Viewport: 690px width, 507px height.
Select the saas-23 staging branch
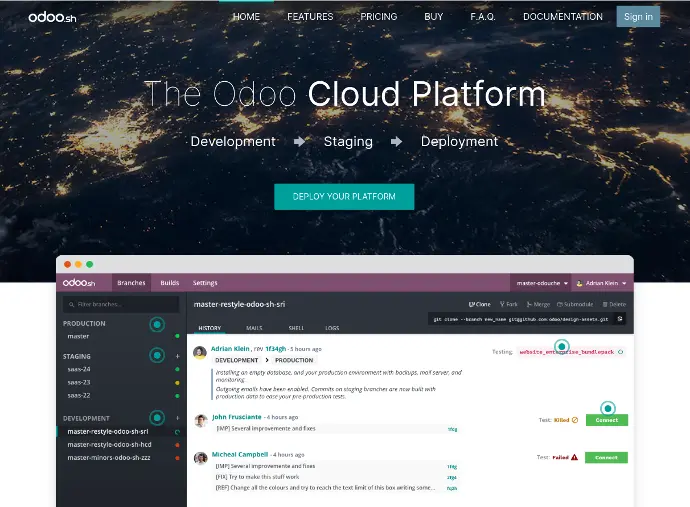(x=79, y=382)
